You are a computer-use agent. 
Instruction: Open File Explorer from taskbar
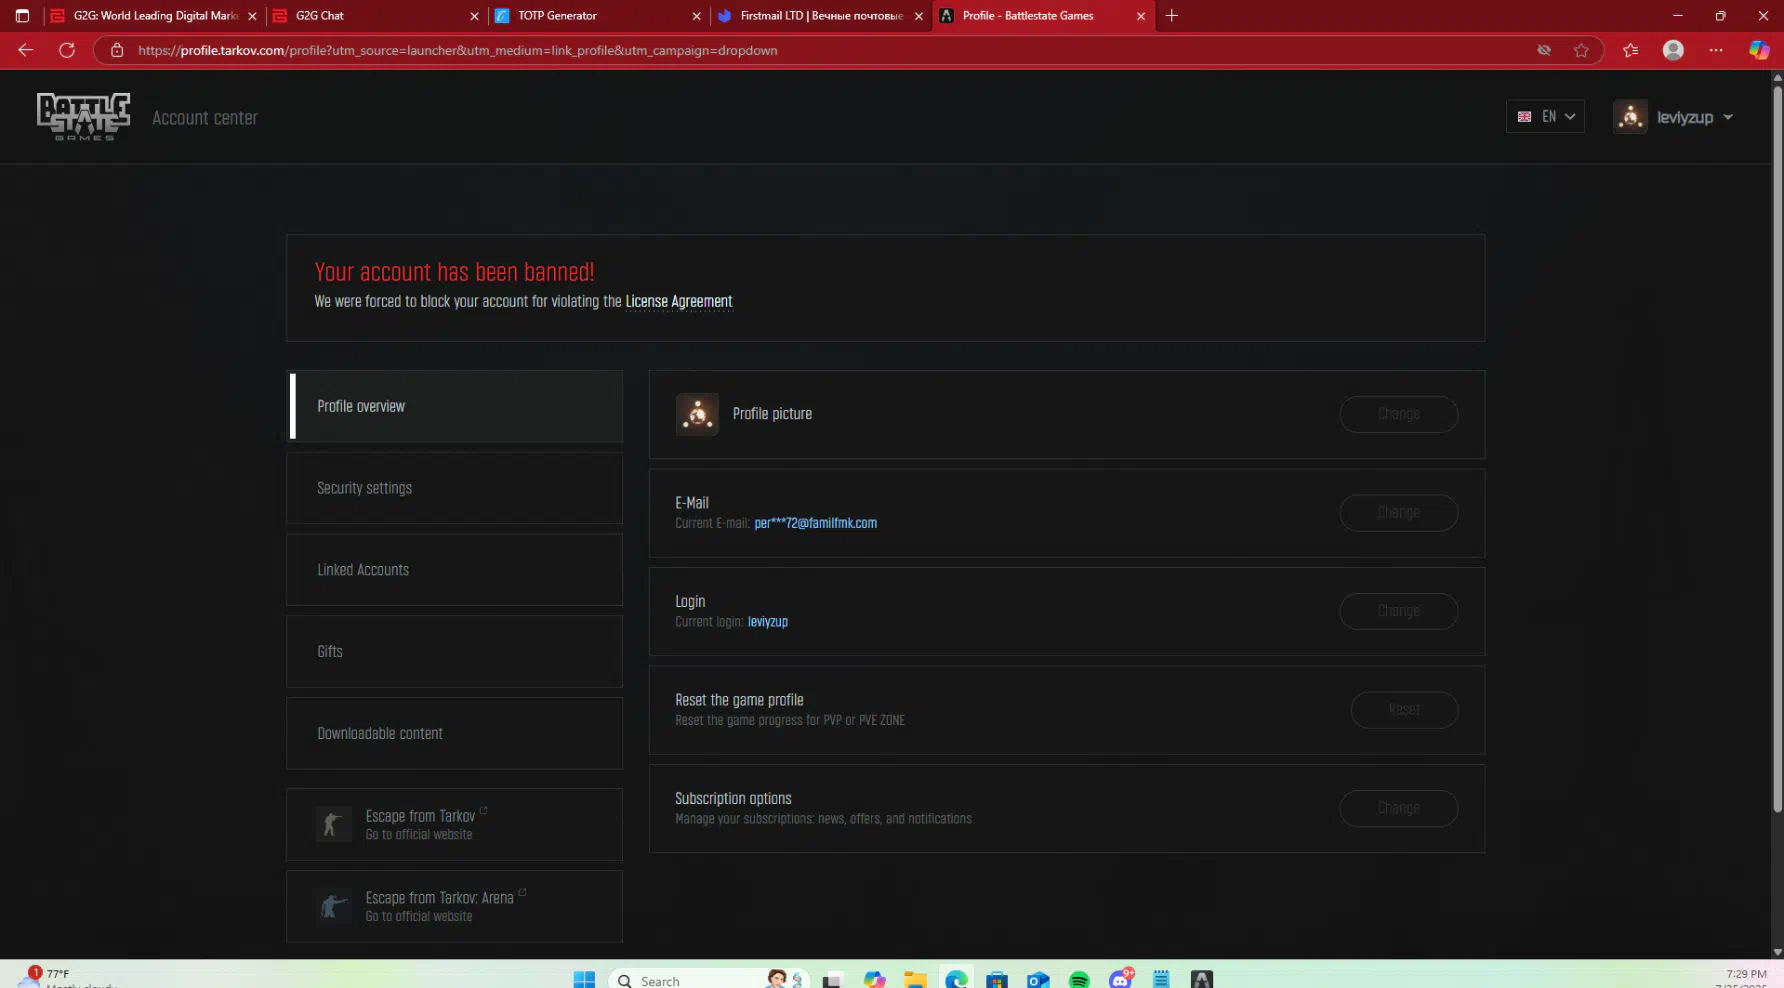pos(915,980)
